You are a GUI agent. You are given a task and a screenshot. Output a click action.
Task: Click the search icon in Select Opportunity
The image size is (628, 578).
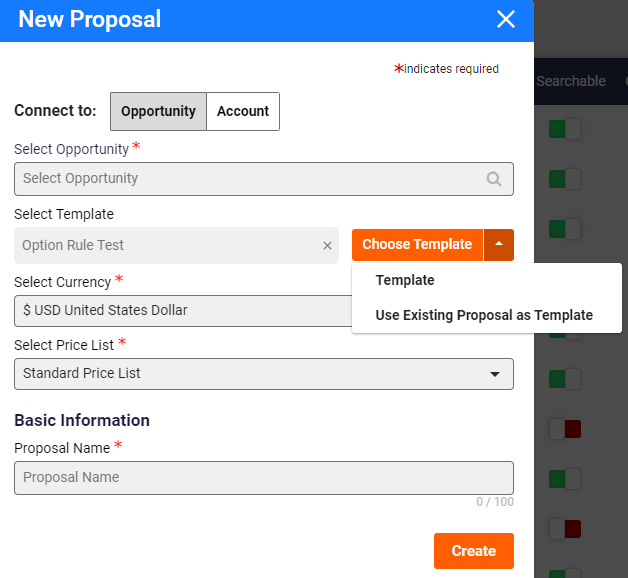[493, 179]
